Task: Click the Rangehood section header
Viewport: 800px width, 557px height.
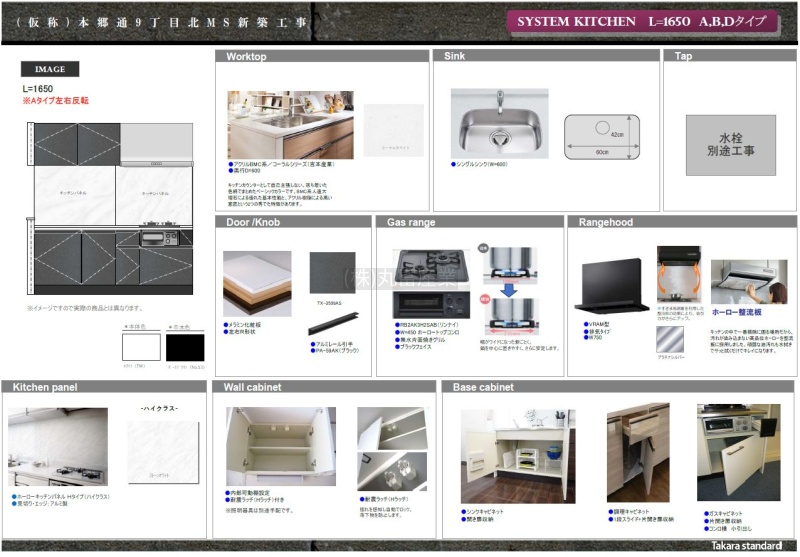Action: click(605, 221)
